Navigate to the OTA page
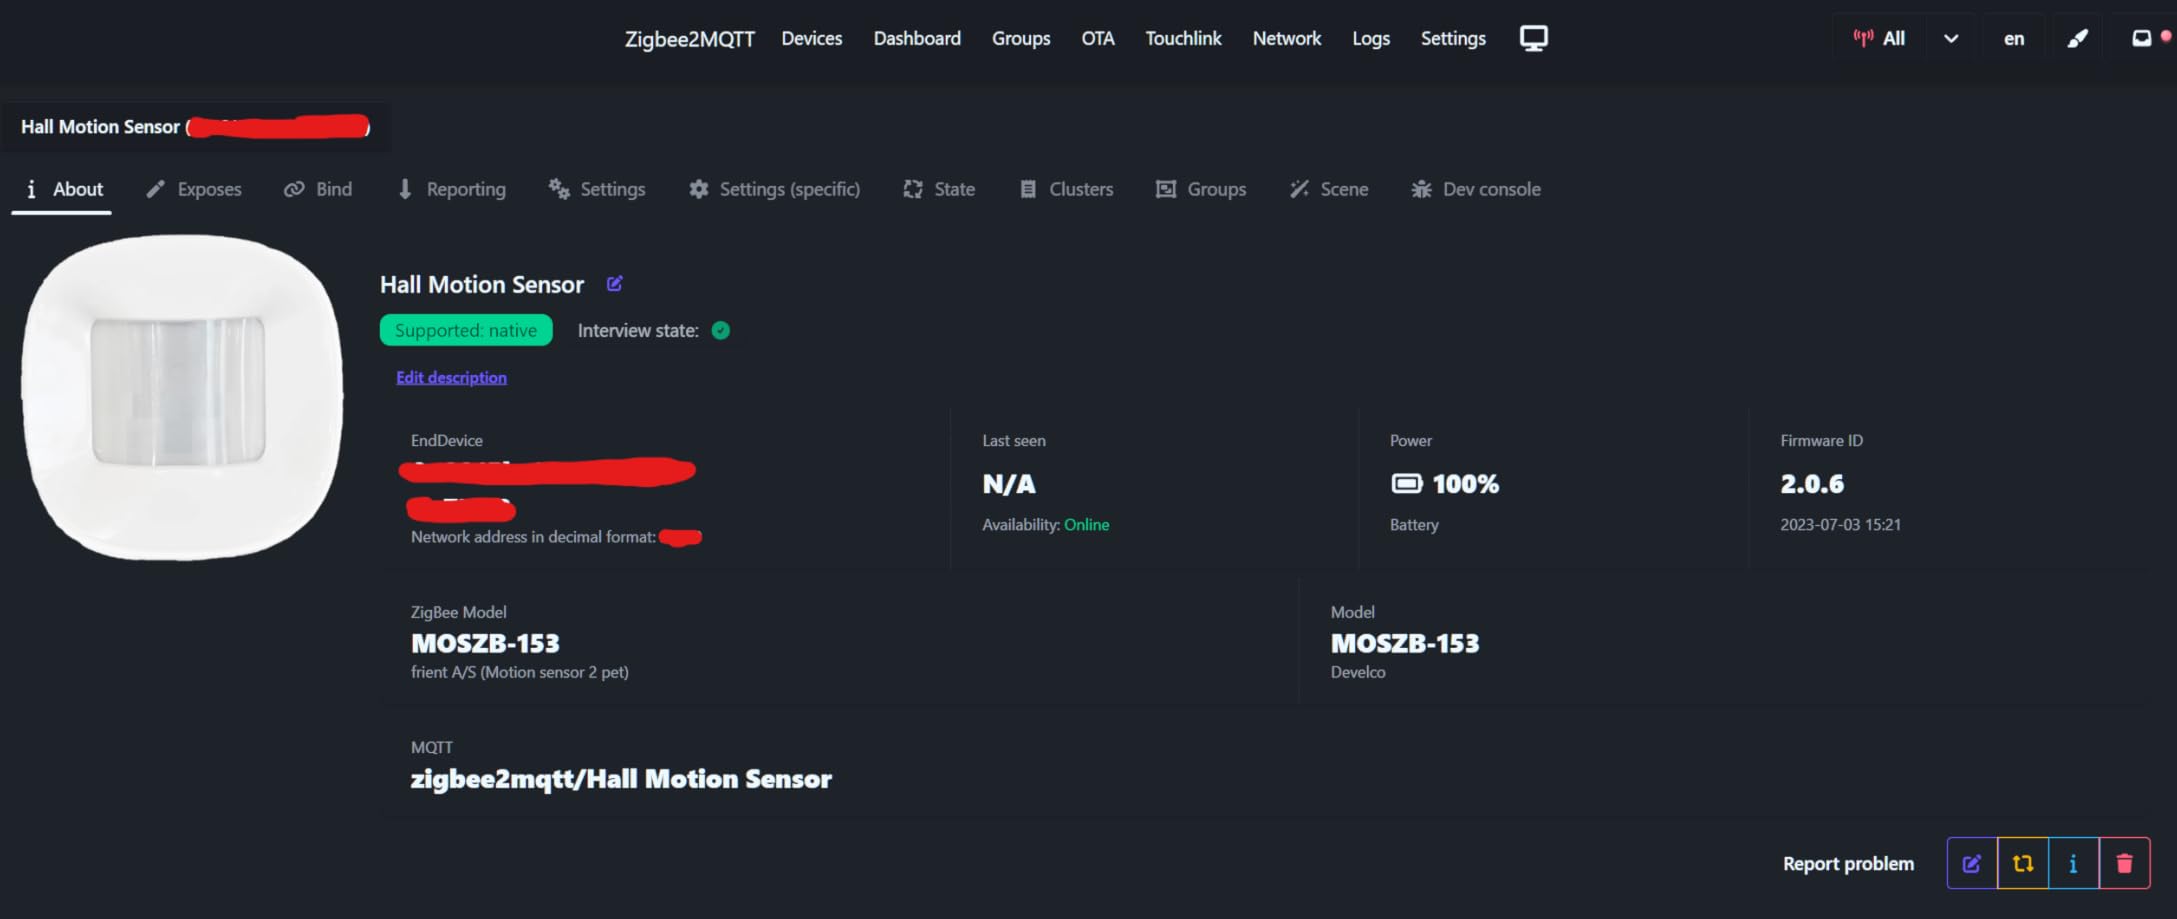This screenshot has height=919, width=2177. [x=1098, y=39]
